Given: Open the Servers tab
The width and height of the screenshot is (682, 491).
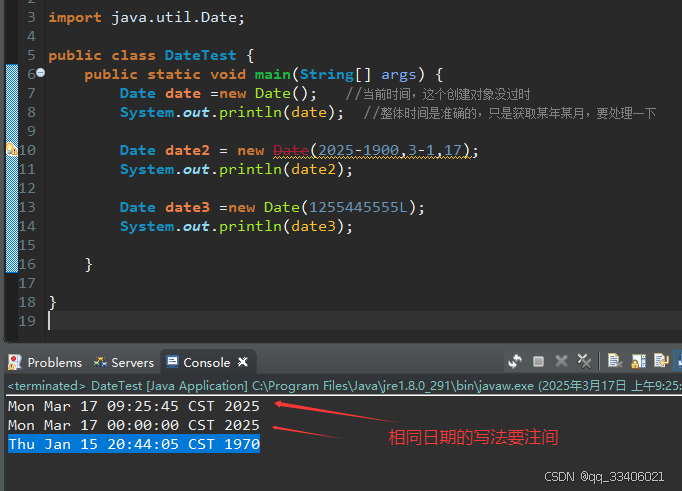Looking at the screenshot, I should (x=133, y=363).
